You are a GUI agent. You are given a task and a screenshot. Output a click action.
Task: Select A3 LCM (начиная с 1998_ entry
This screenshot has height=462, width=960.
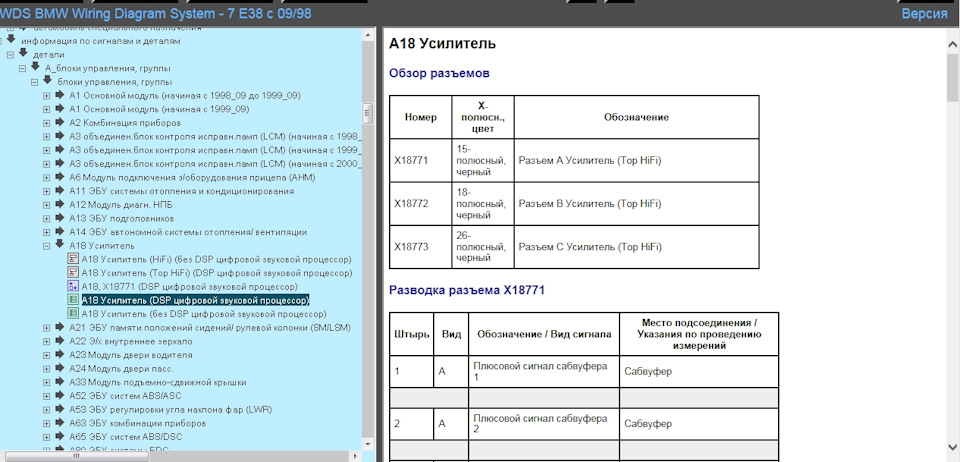click(x=216, y=136)
